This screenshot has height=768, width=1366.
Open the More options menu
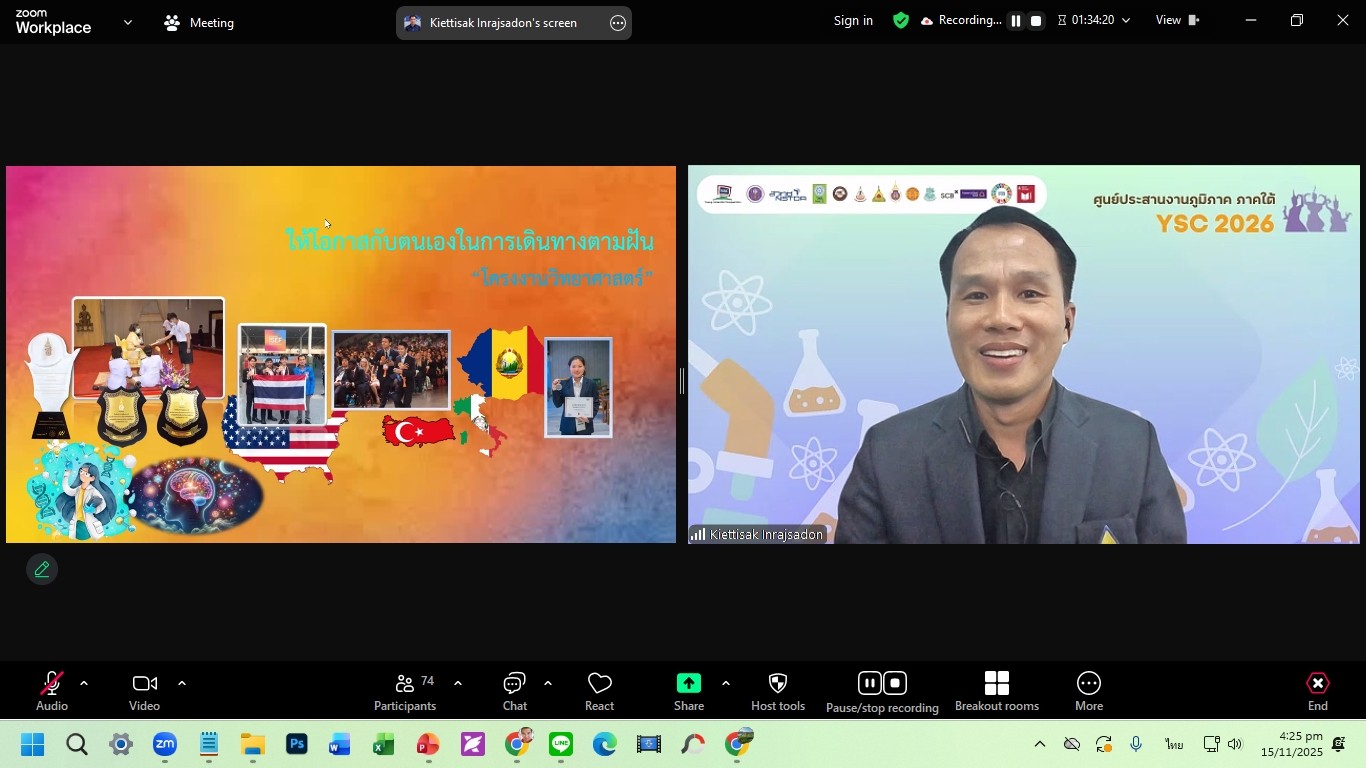pos(1088,691)
